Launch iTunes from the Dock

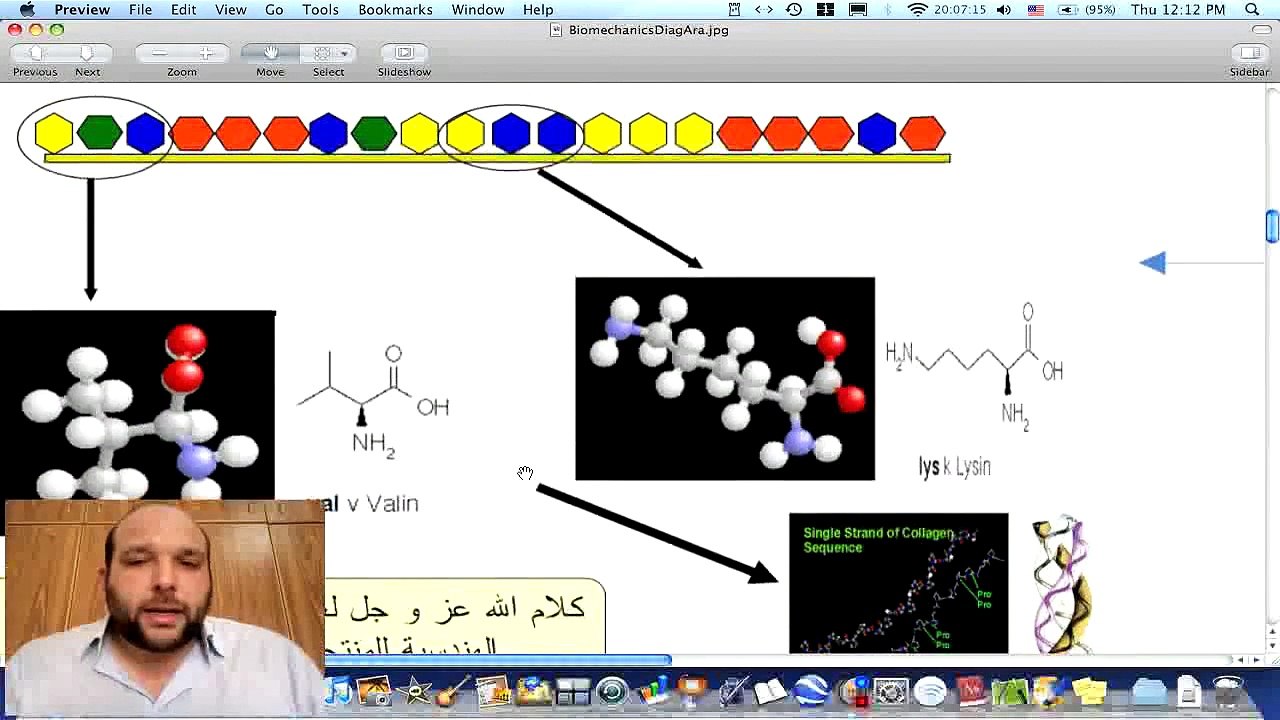click(x=336, y=691)
